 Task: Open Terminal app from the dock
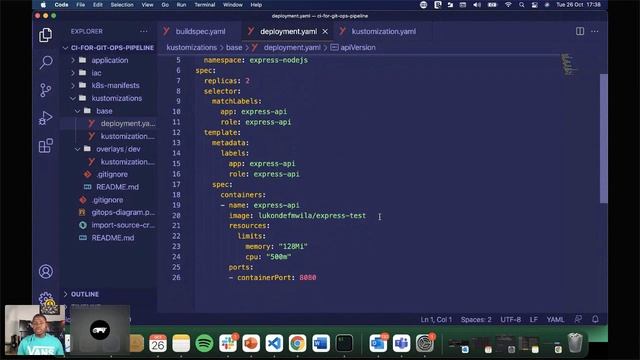click(x=344, y=343)
